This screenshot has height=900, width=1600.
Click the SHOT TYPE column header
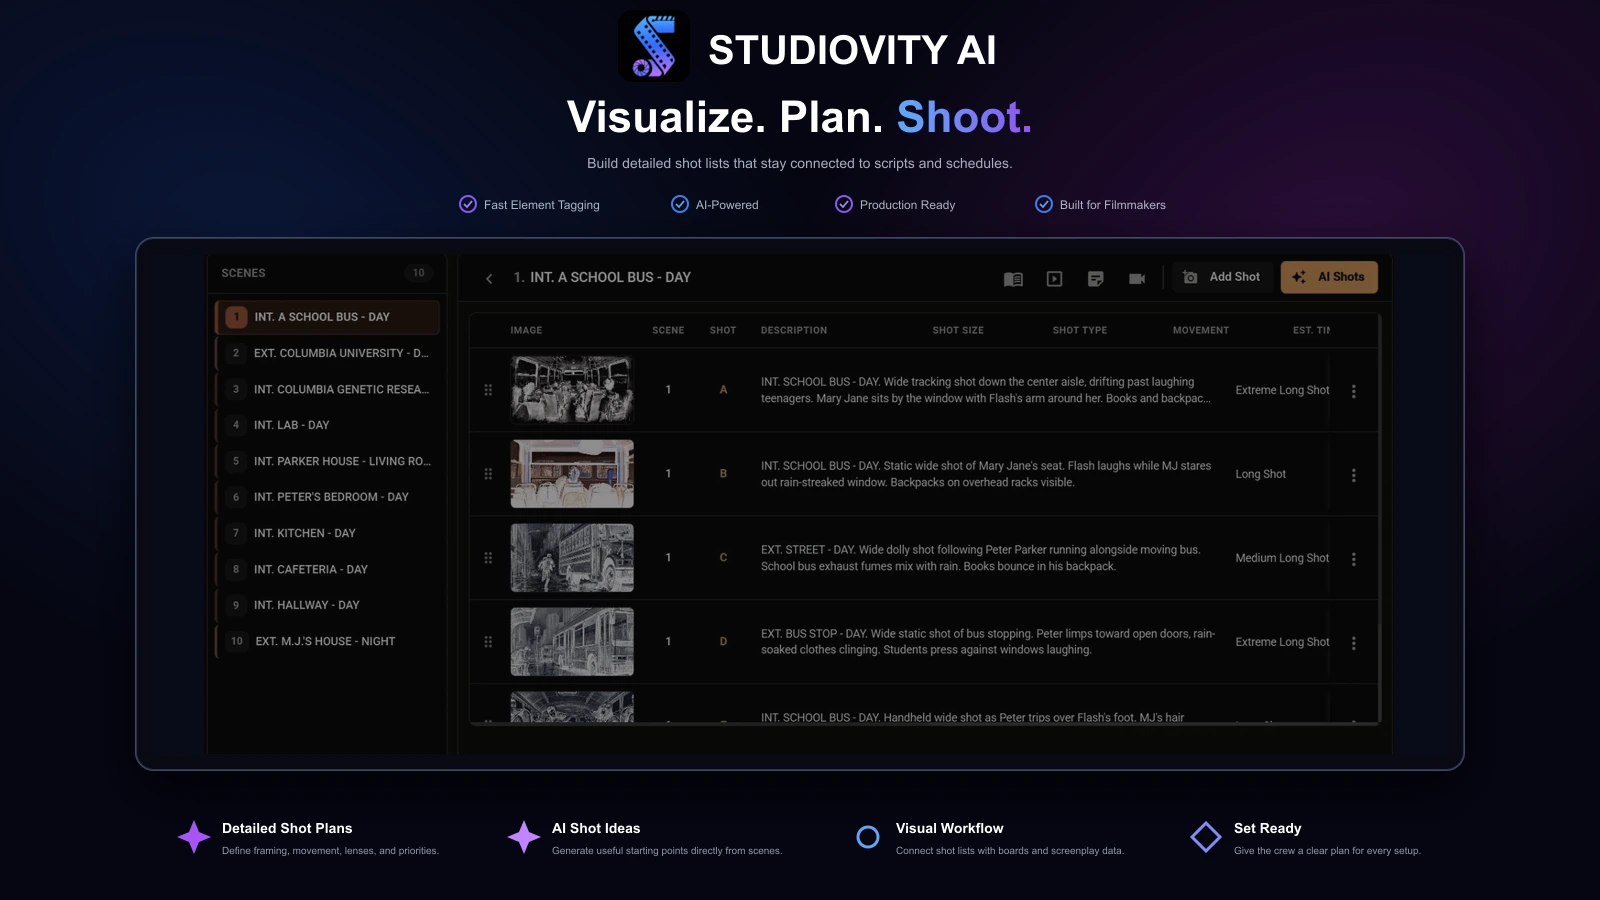(x=1080, y=330)
